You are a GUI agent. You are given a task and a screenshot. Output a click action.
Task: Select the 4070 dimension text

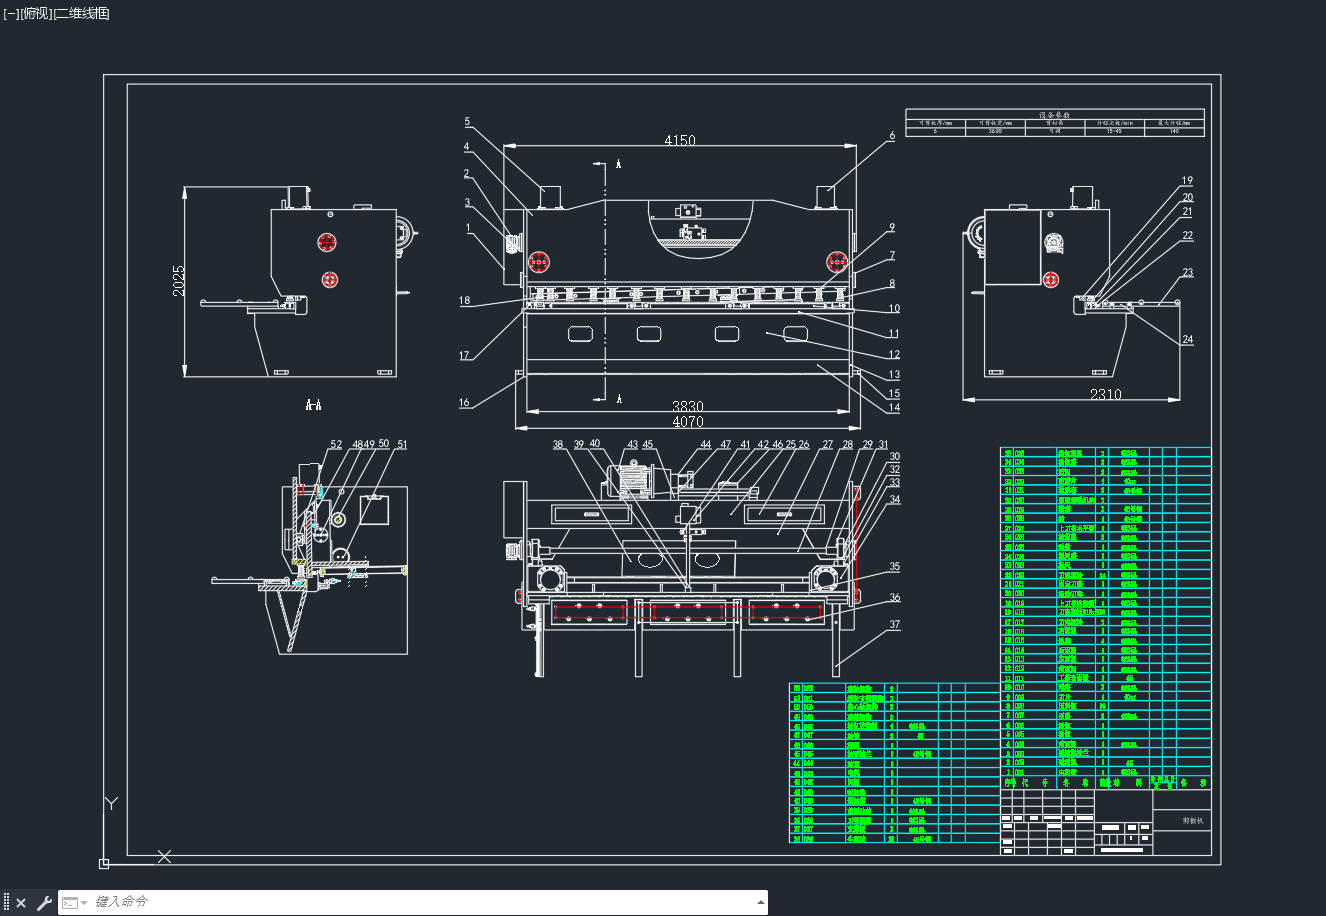click(x=687, y=422)
